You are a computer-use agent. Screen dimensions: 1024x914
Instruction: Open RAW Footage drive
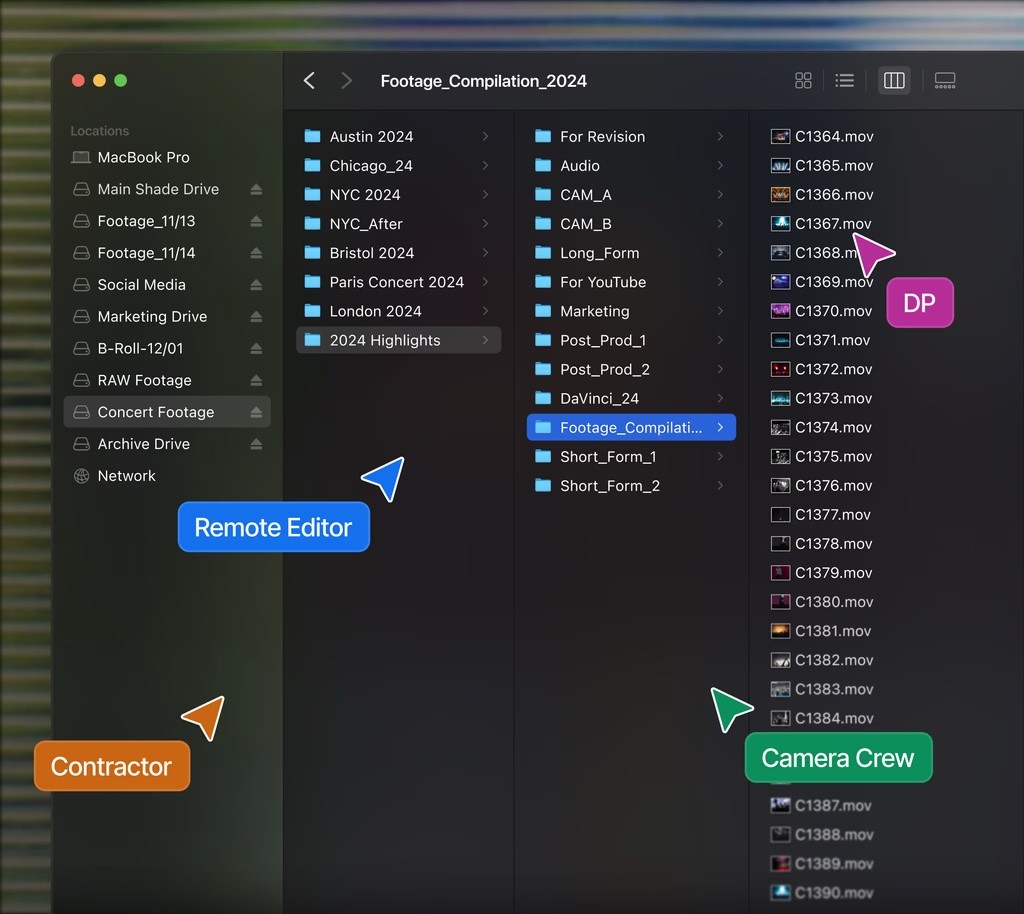point(167,380)
